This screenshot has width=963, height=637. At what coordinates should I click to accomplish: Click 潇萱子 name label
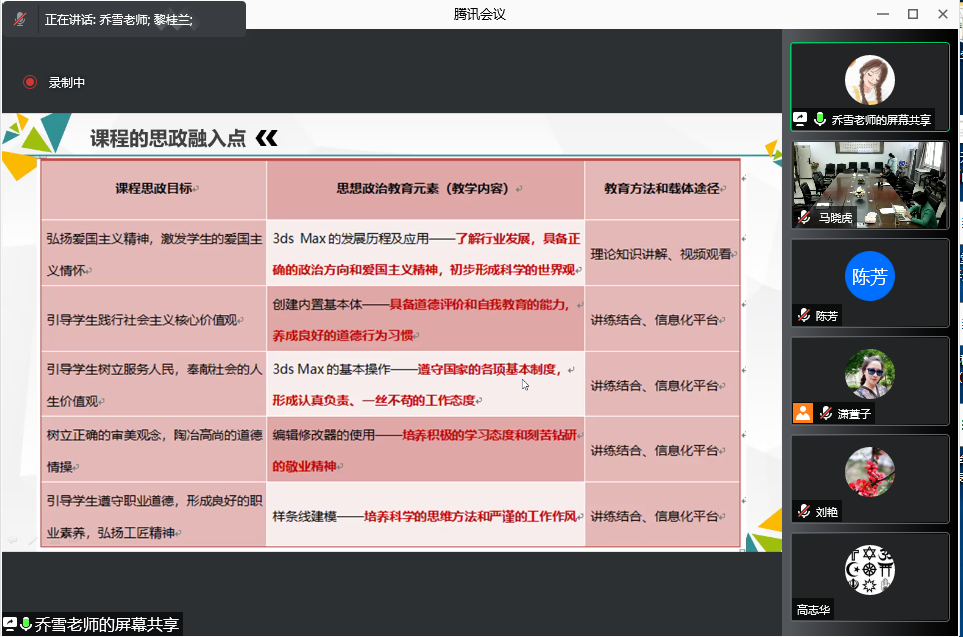pyautogui.click(x=854, y=414)
